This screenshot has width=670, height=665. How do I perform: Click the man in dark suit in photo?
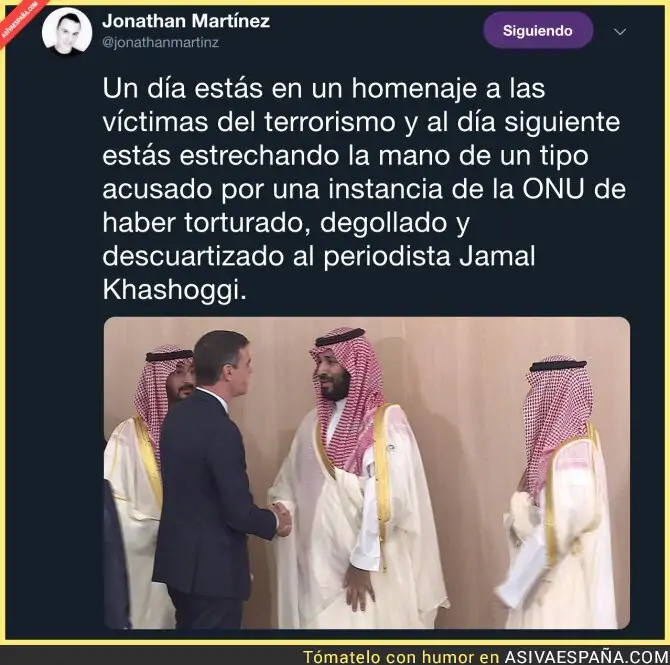click(209, 479)
